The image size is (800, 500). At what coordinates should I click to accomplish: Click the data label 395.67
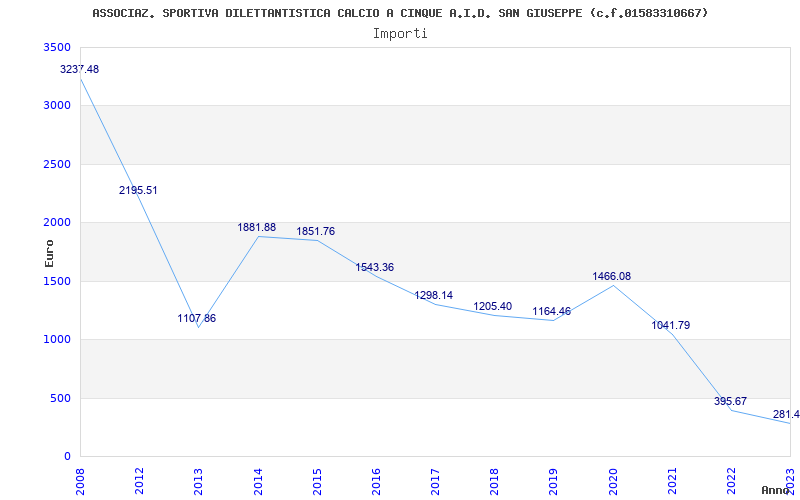point(731,402)
